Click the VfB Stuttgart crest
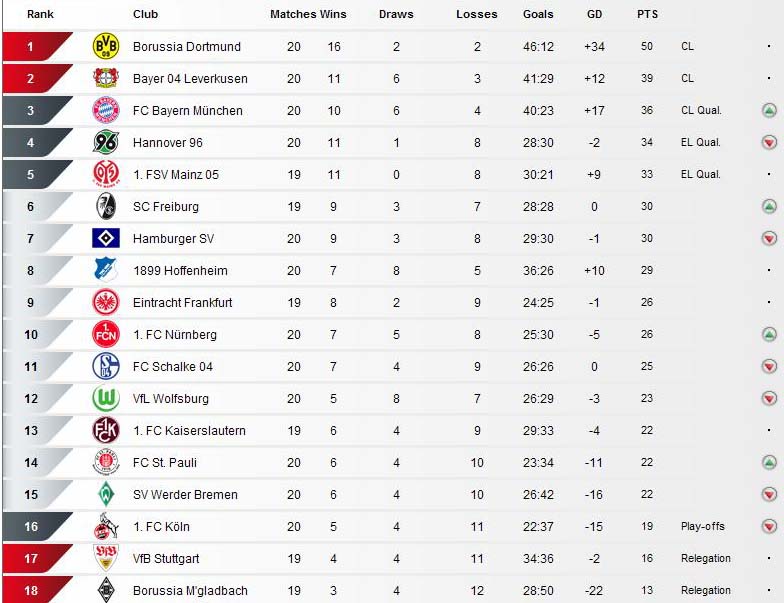The height and width of the screenshot is (603, 784). pyautogui.click(x=106, y=558)
